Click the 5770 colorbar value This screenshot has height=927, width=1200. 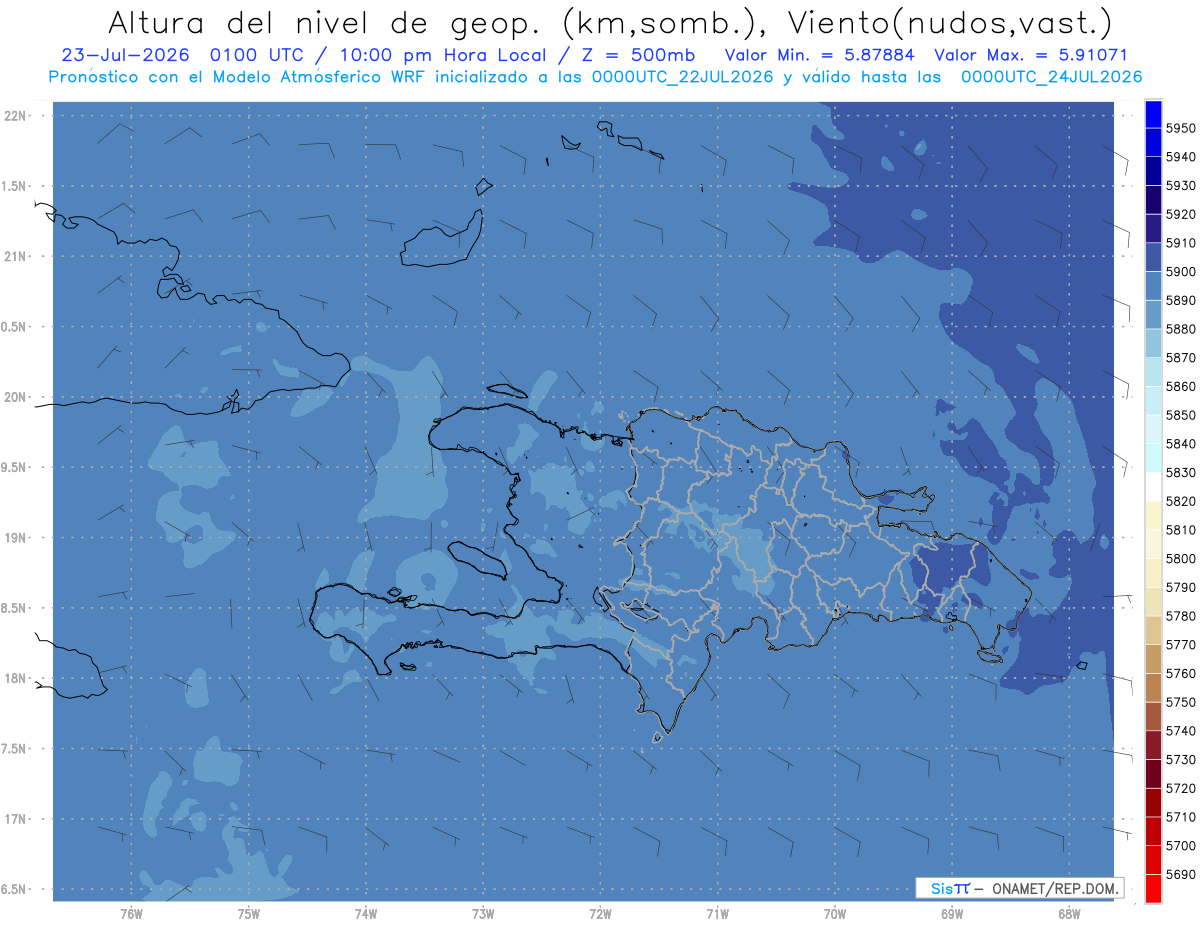(1180, 645)
